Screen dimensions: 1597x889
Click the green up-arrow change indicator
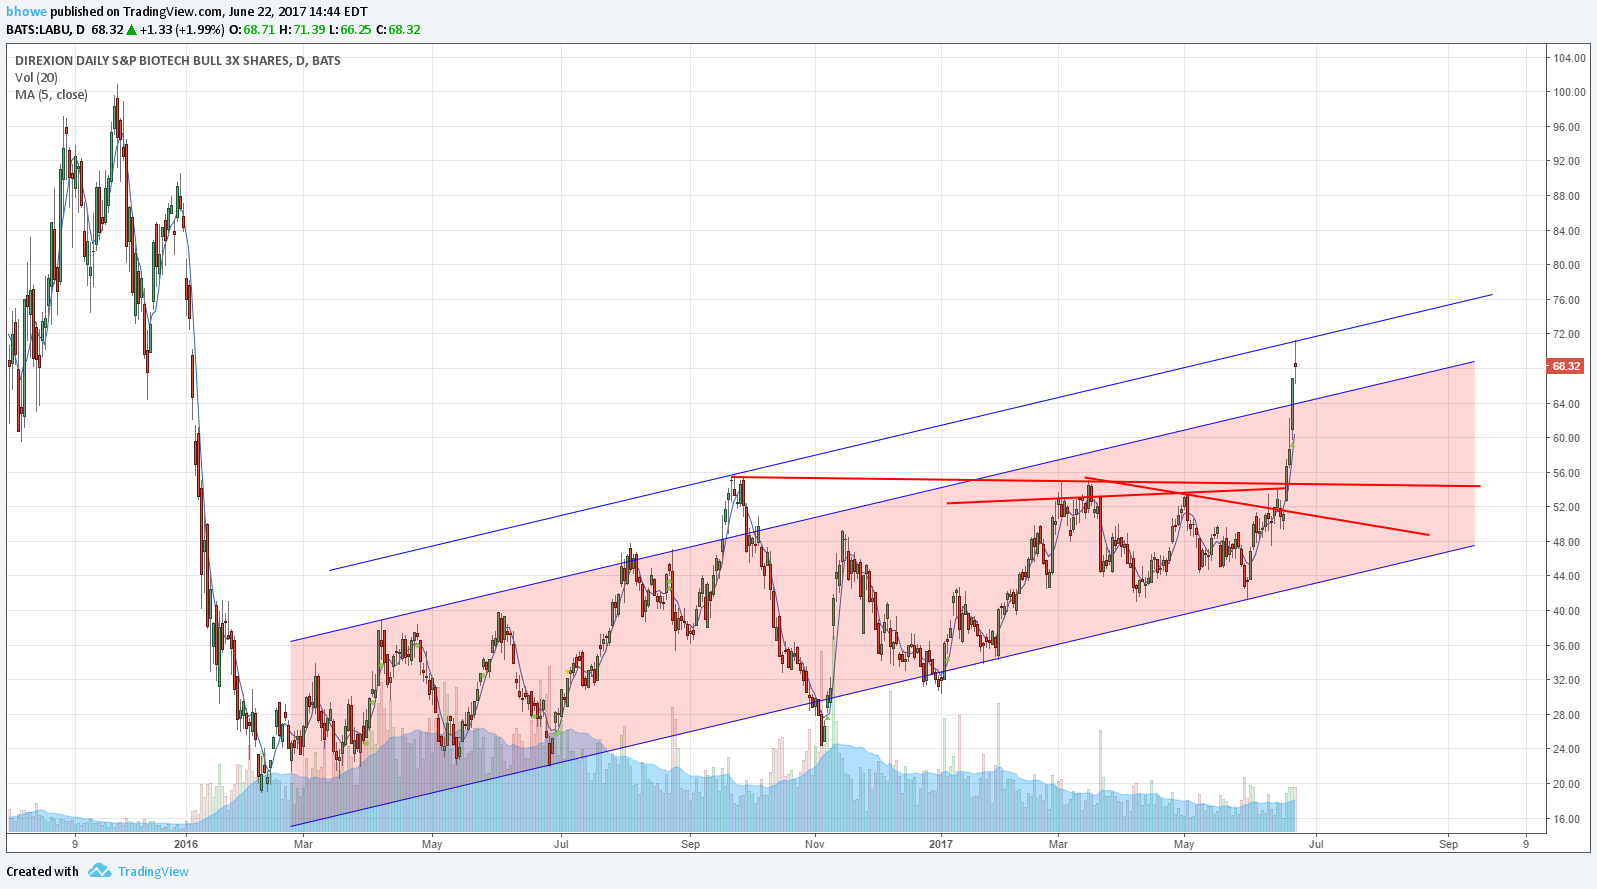[131, 29]
